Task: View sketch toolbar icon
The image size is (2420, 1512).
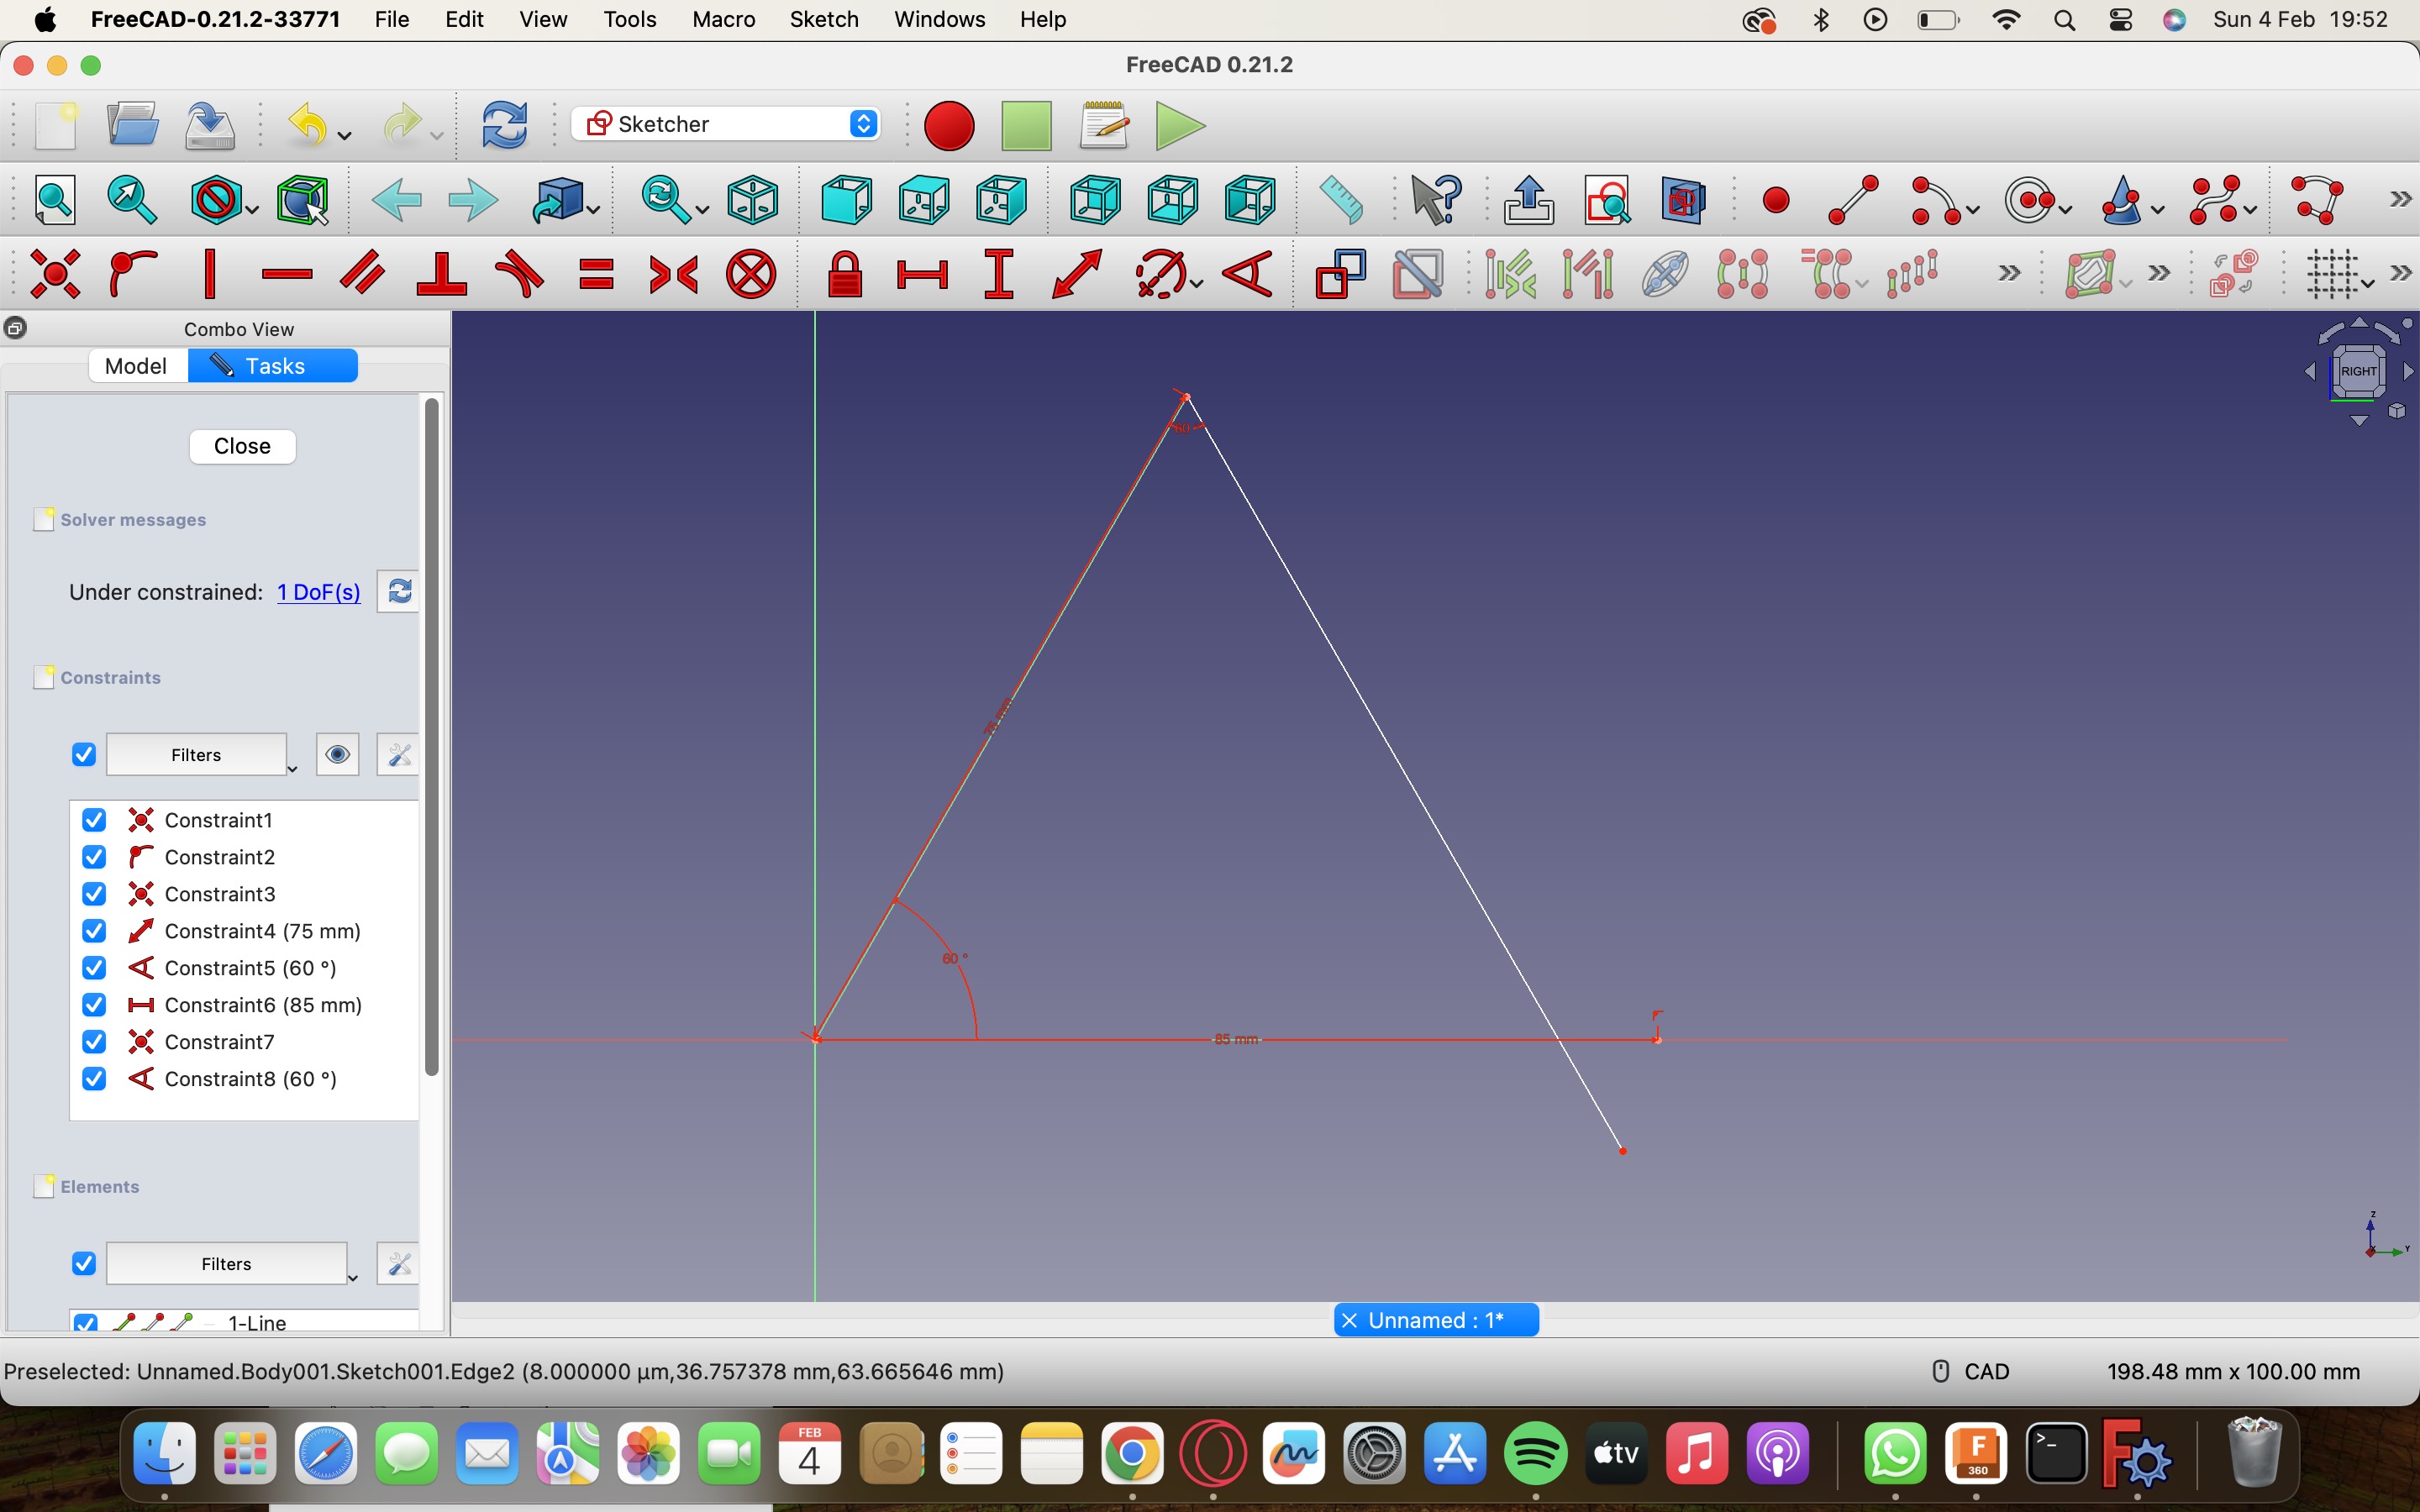Action: click(x=1607, y=200)
